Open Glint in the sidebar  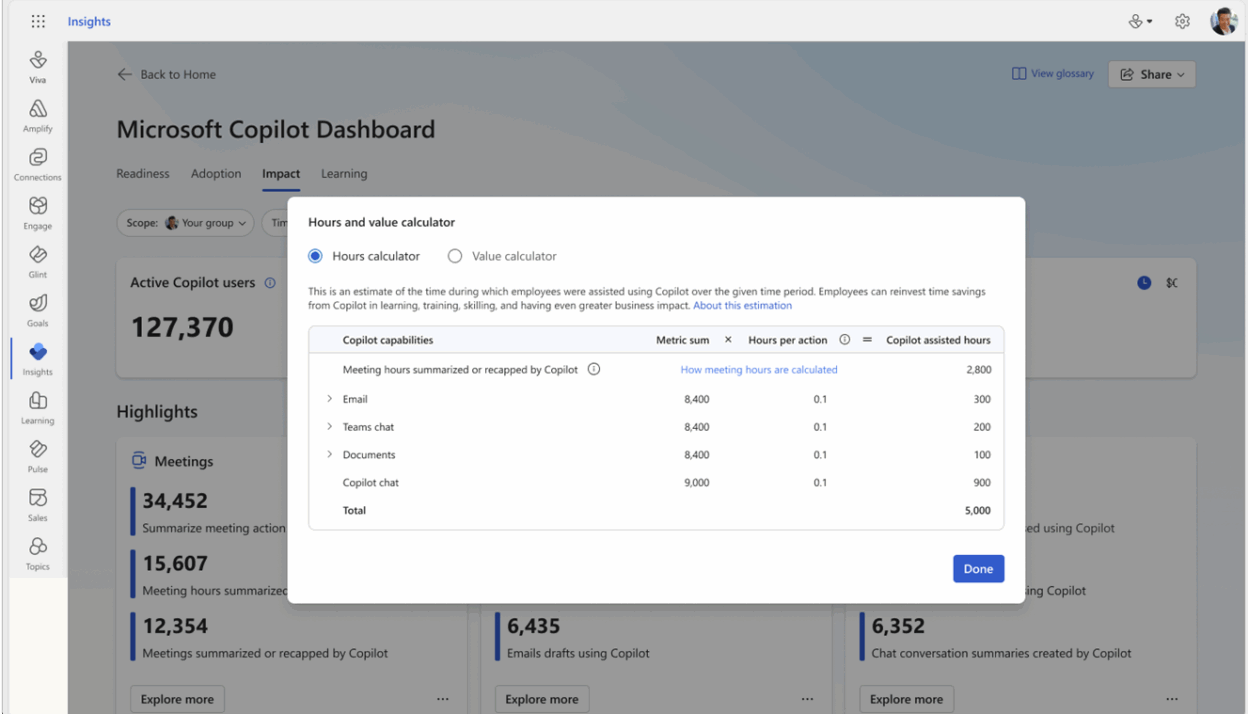coord(38,262)
